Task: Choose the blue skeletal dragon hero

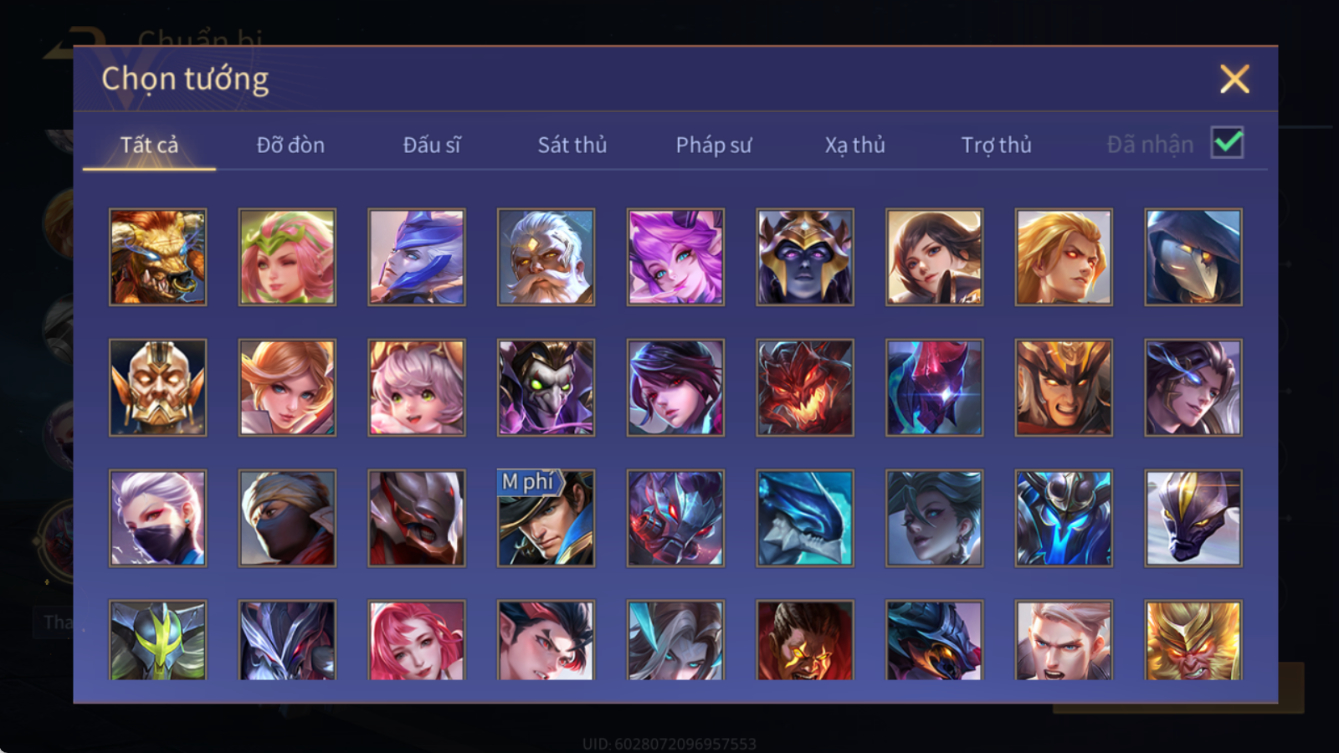Action: pyautogui.click(x=805, y=518)
